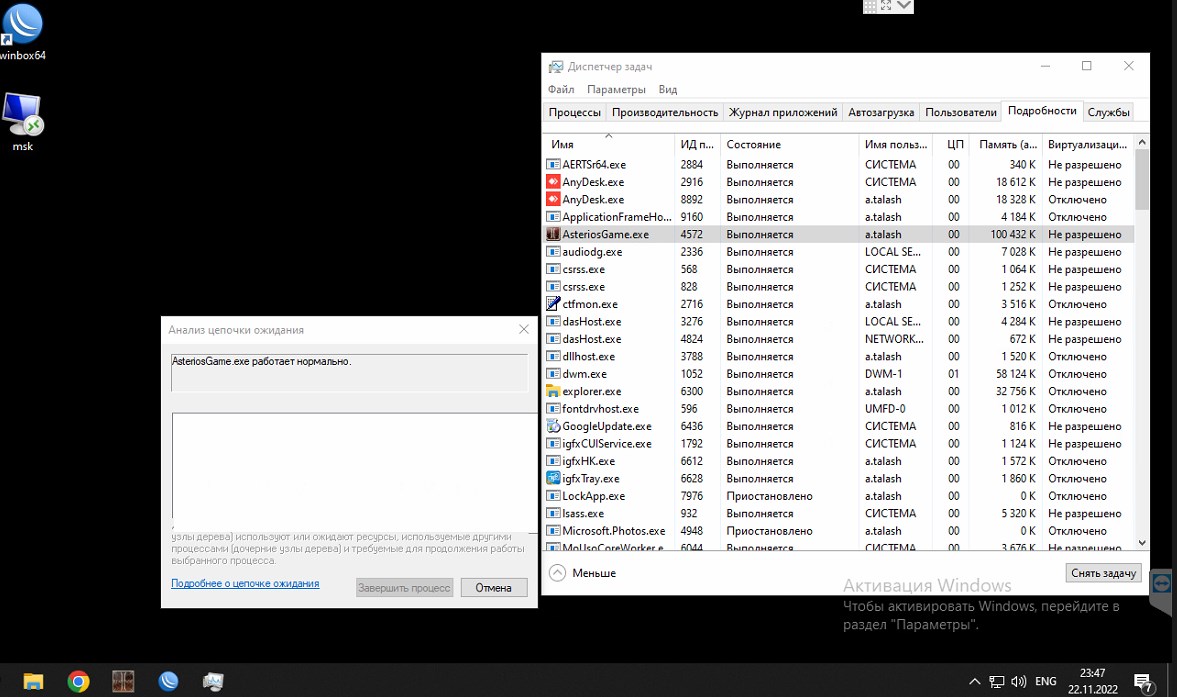Select the audiodg.exe process icon

coord(553,251)
